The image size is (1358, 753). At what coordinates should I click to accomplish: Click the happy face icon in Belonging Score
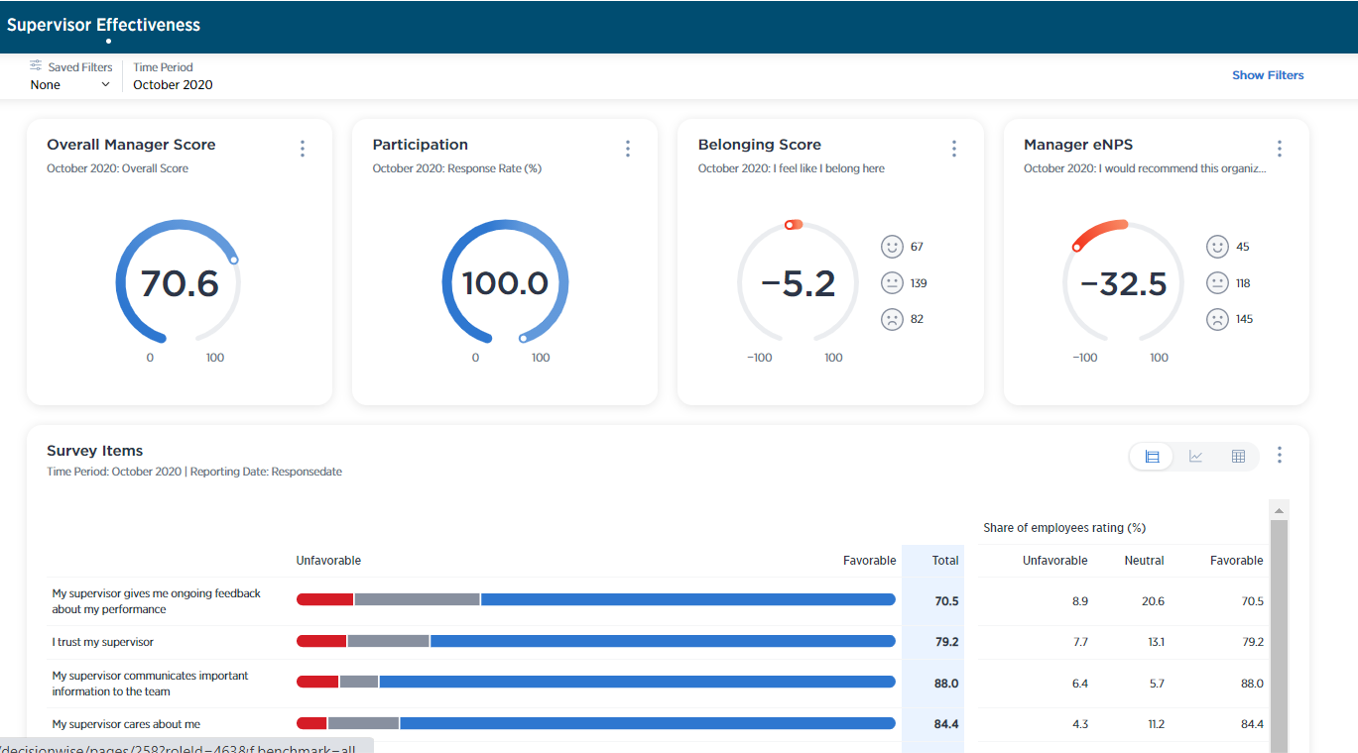[x=891, y=246]
